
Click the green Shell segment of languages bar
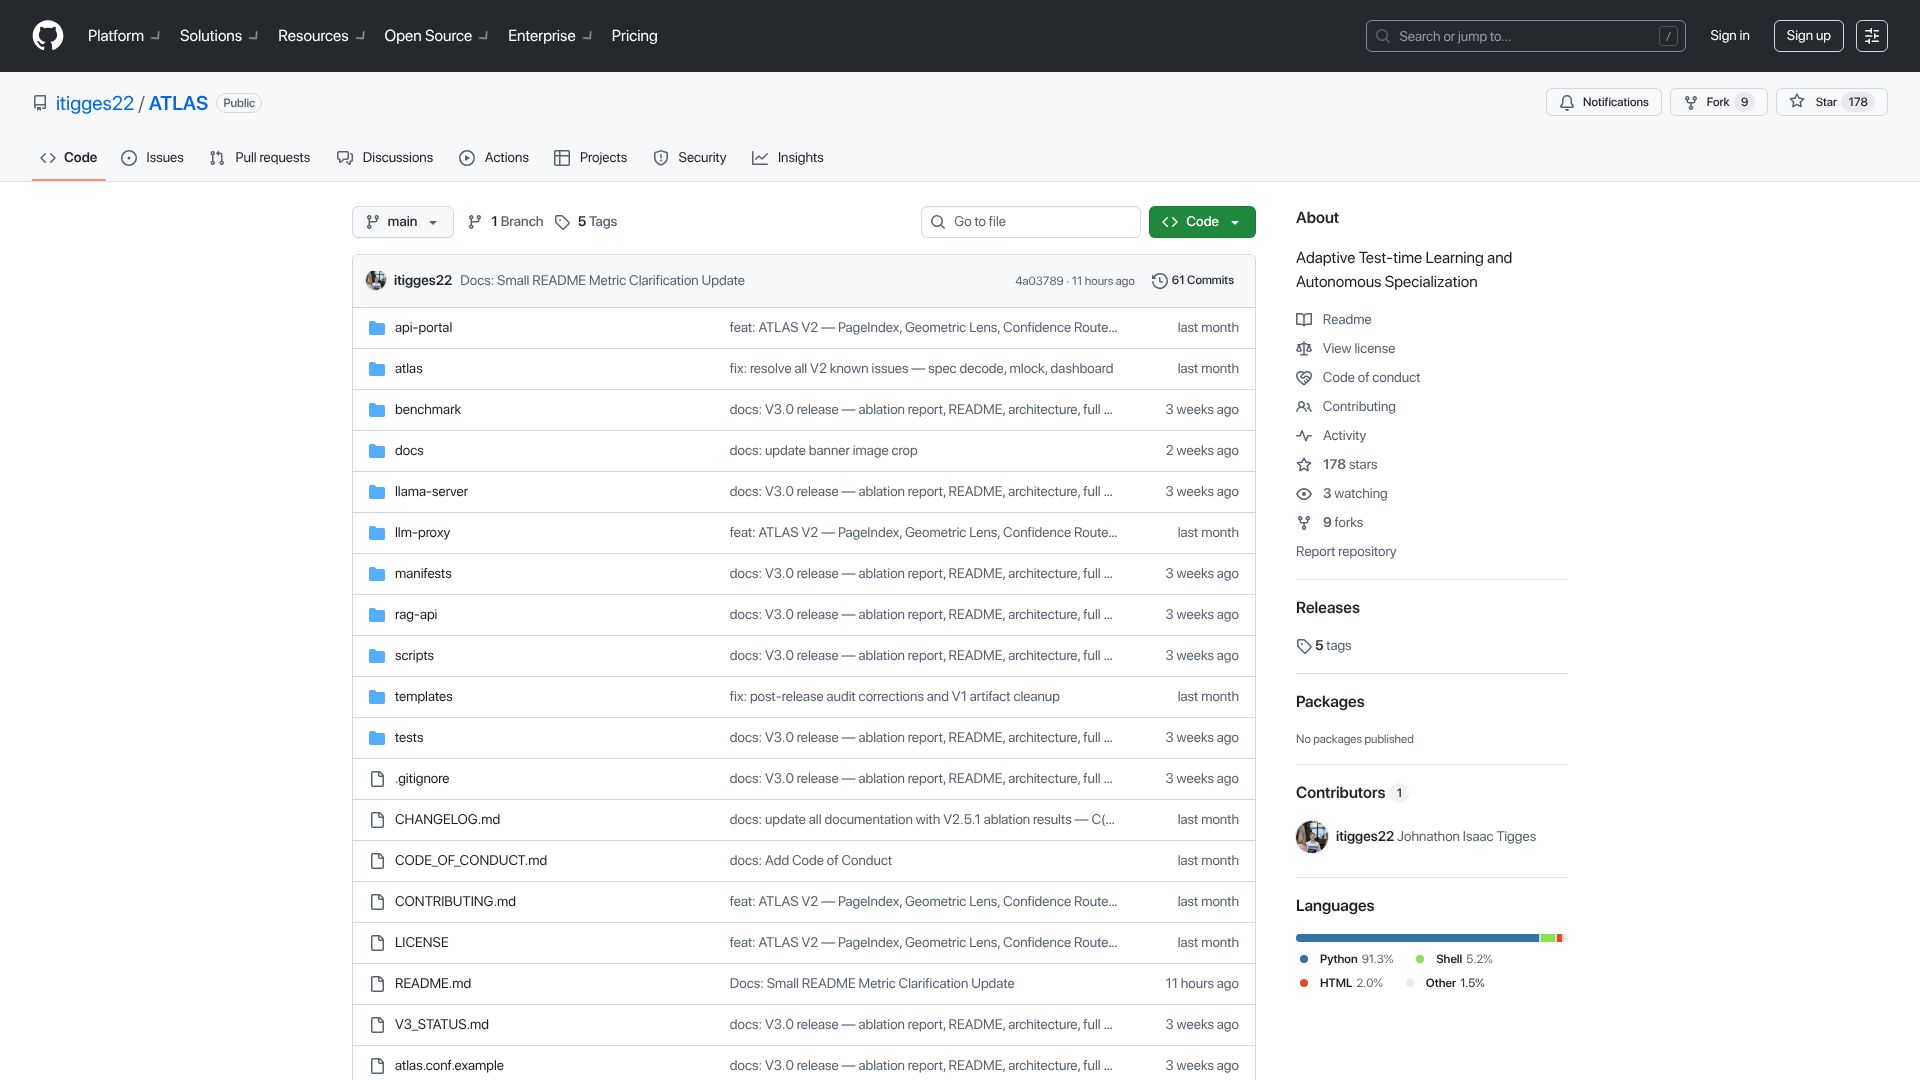(1548, 938)
